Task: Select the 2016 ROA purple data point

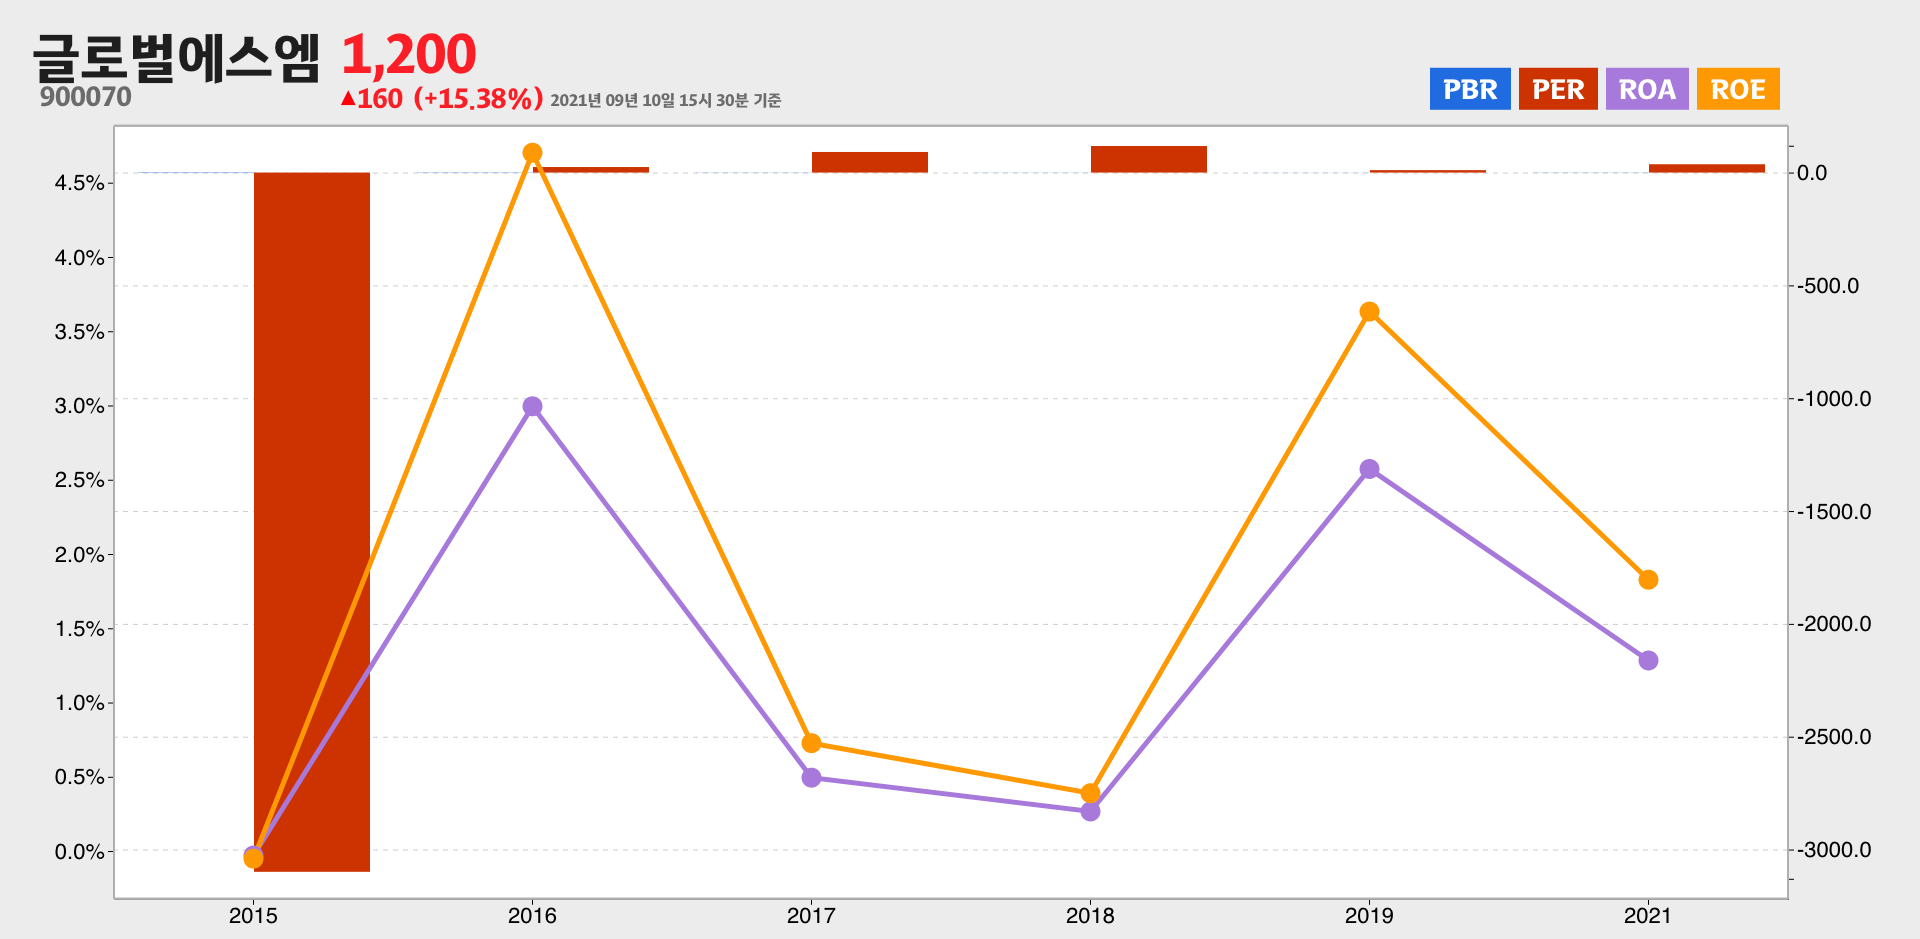Action: point(533,406)
